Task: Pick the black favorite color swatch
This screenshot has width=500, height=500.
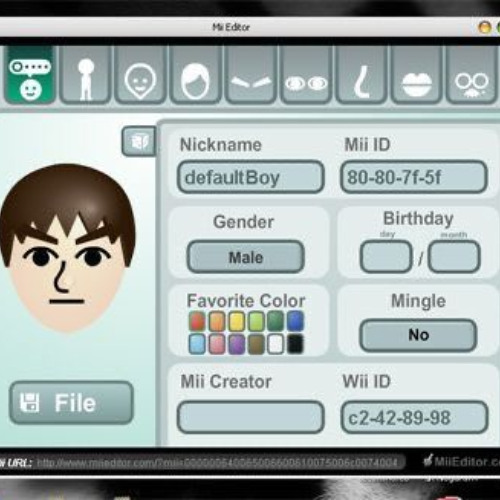Action: click(295, 344)
